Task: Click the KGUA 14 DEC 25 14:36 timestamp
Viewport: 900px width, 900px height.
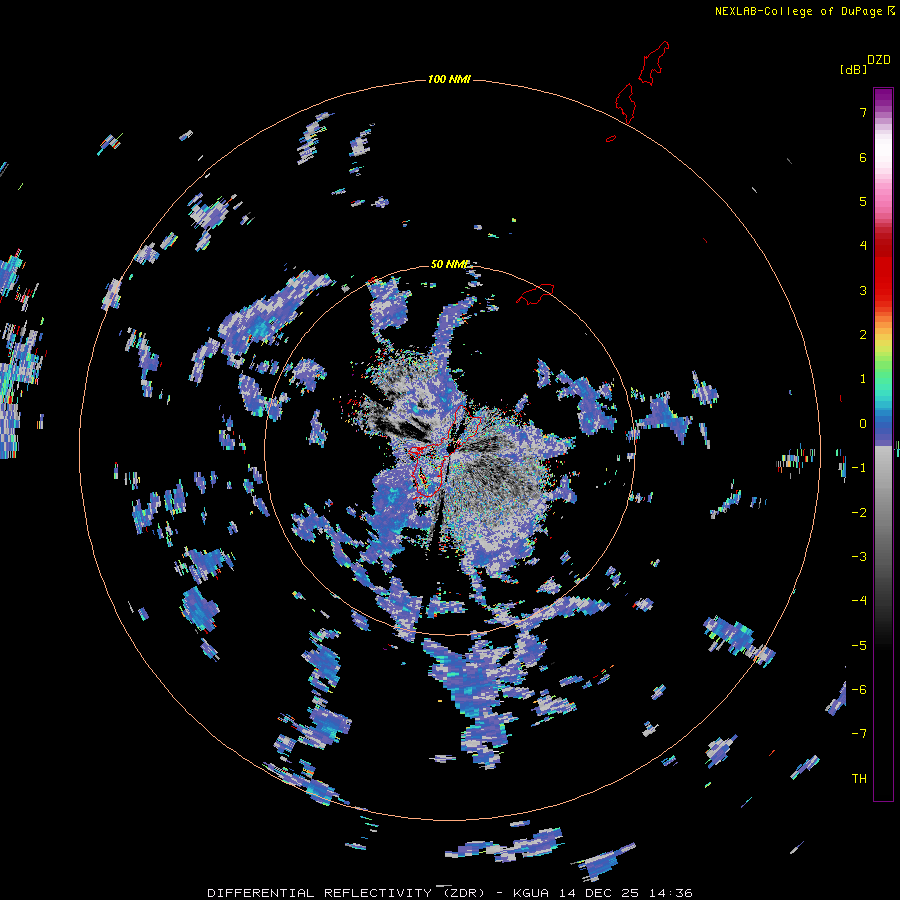Action: click(x=603, y=893)
